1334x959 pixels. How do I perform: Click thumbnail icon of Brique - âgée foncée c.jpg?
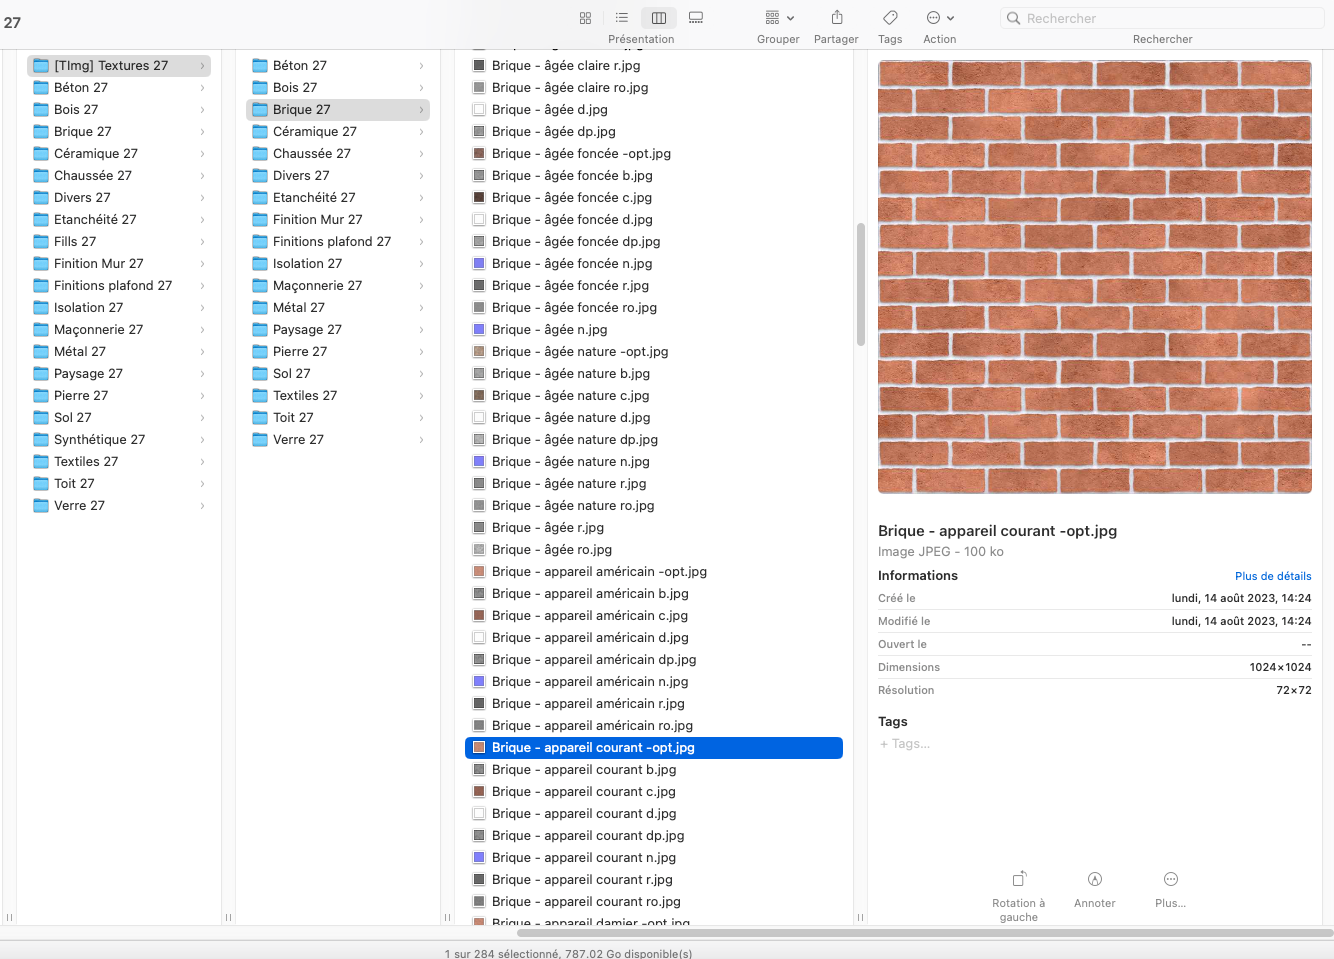click(479, 198)
